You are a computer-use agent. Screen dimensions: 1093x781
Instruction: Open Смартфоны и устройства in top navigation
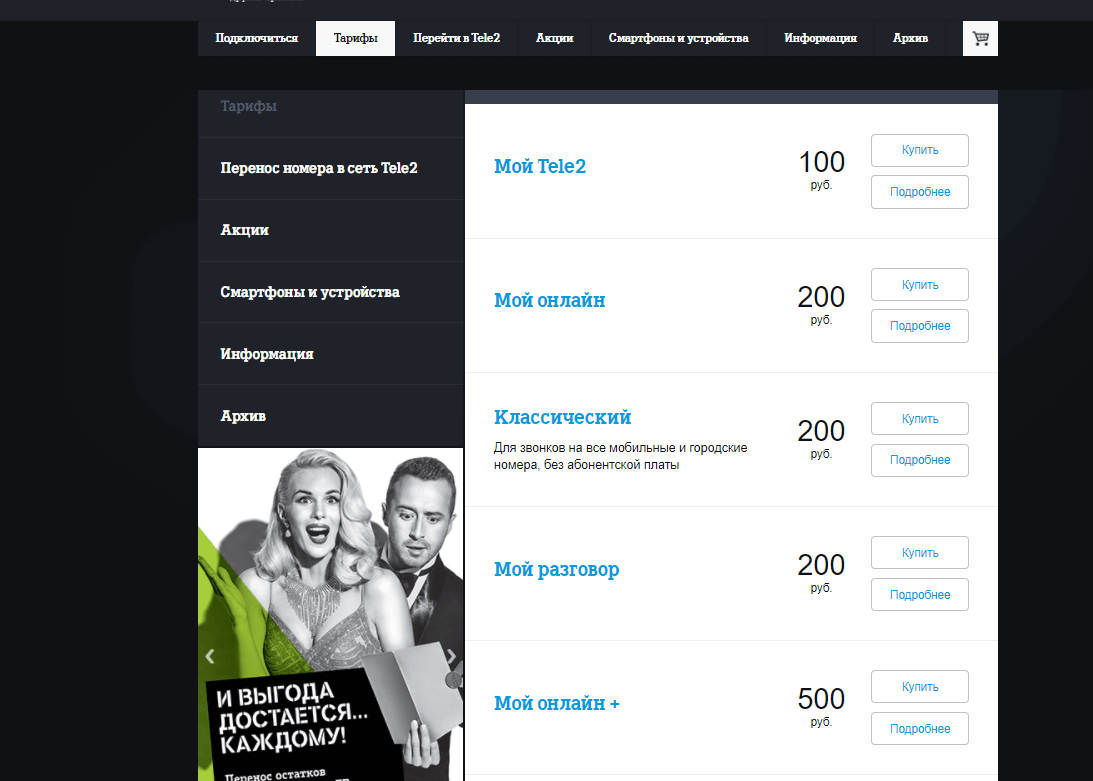coord(678,38)
